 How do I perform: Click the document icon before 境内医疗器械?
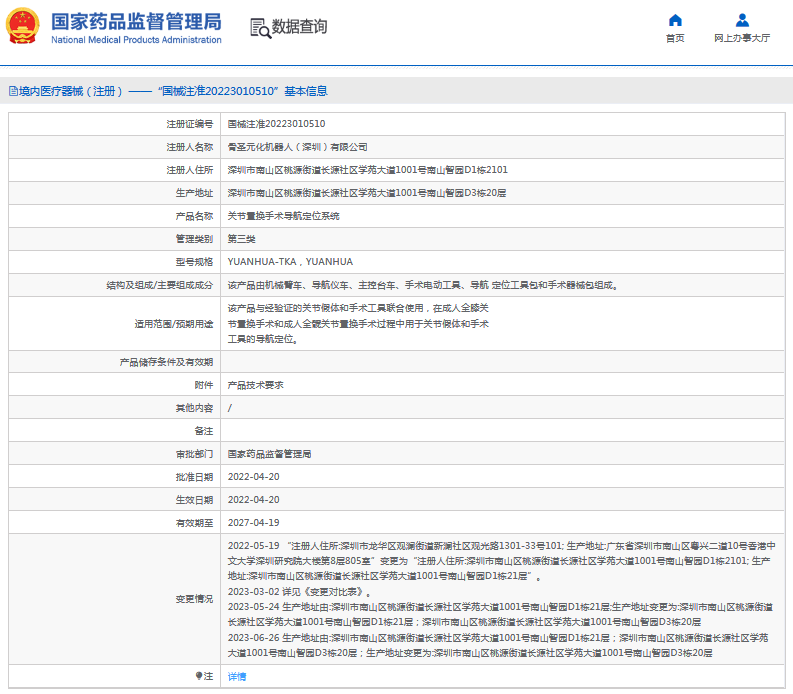point(12,91)
